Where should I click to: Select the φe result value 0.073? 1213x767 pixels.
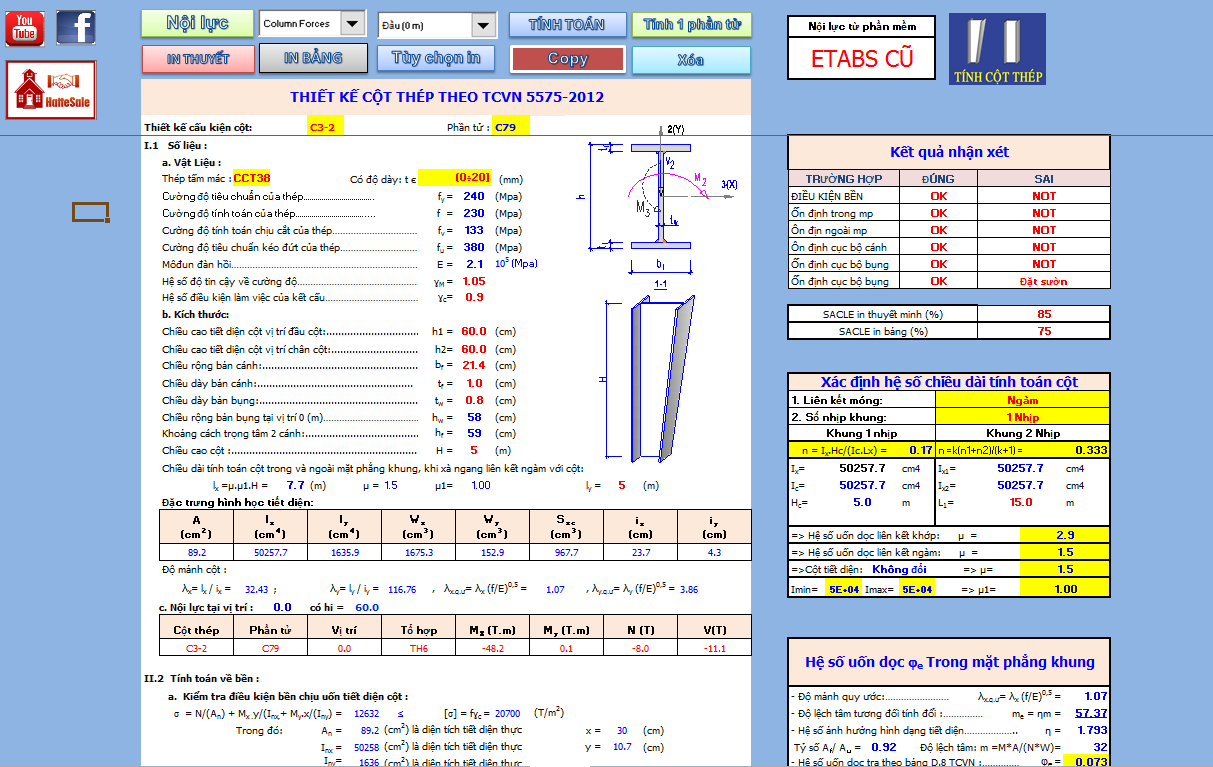(x=1089, y=763)
